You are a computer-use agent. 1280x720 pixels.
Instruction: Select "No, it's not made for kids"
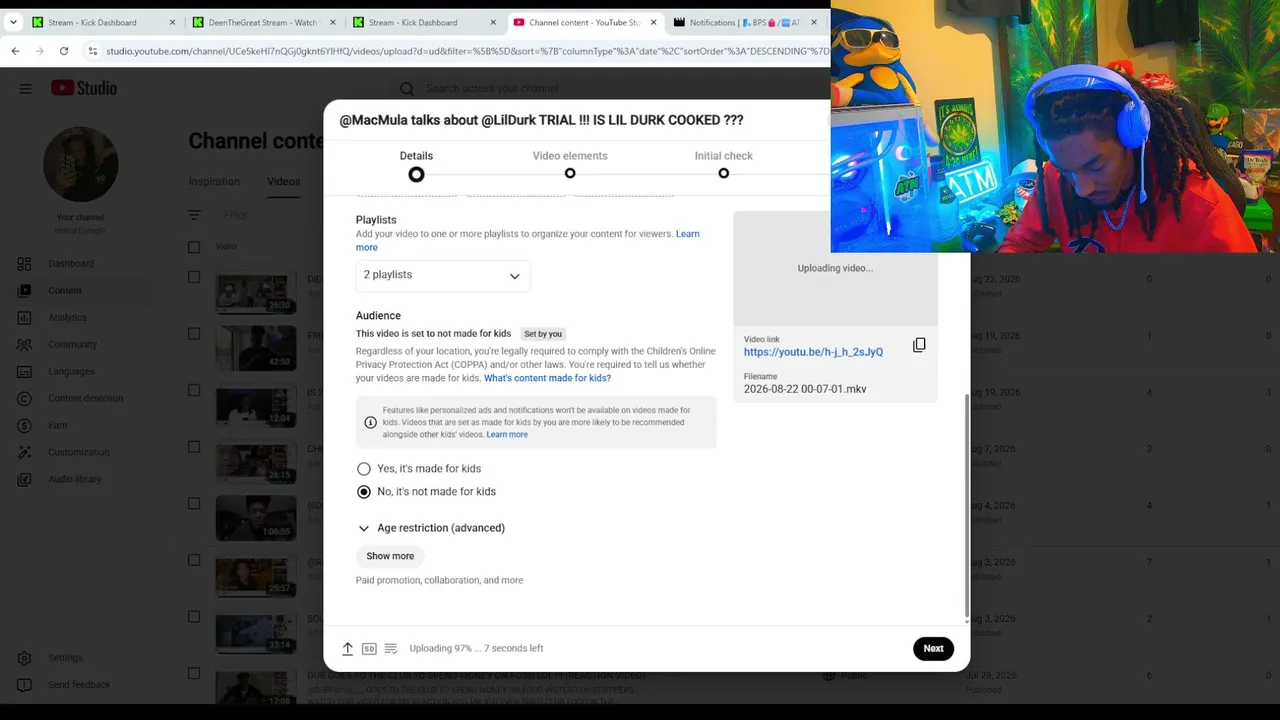(x=364, y=492)
